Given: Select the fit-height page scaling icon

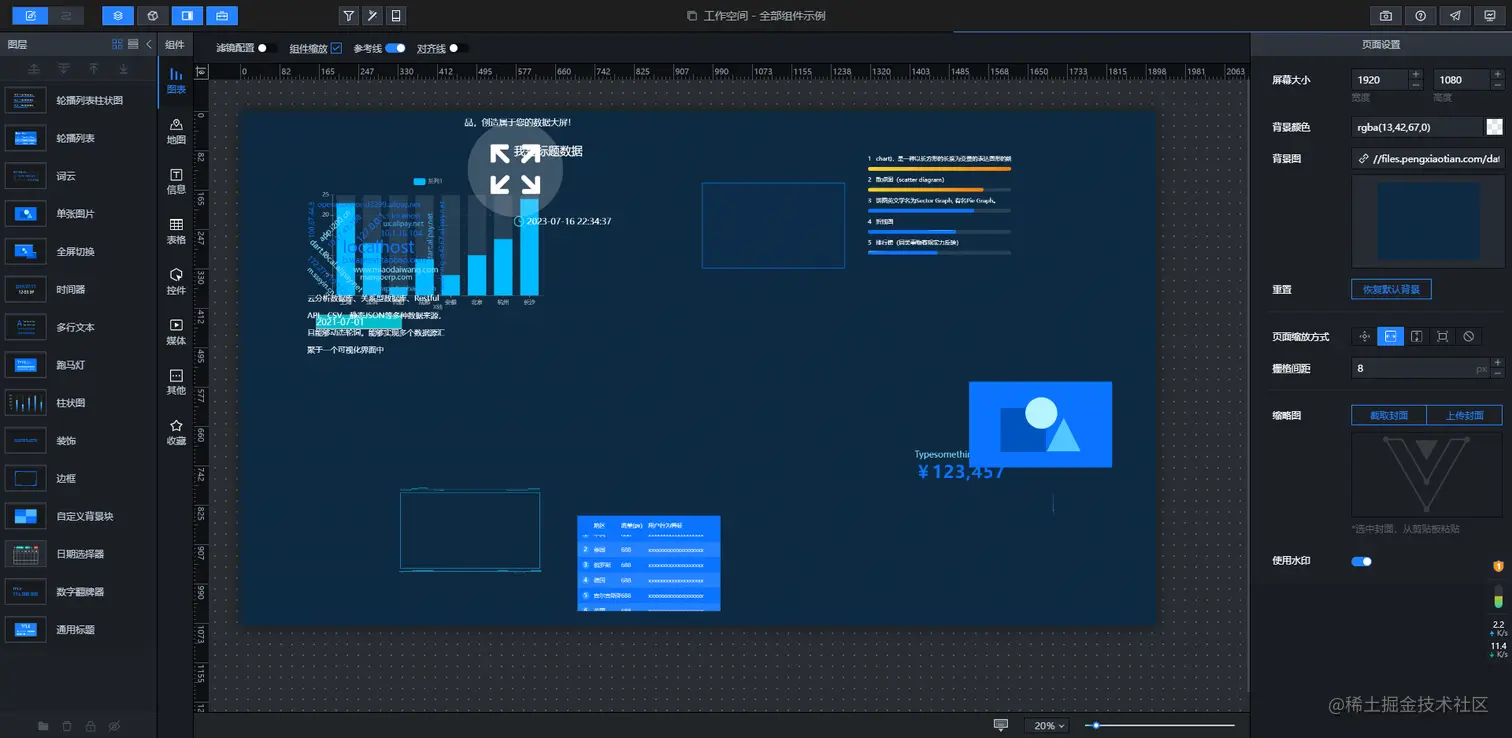Looking at the screenshot, I should point(1416,337).
